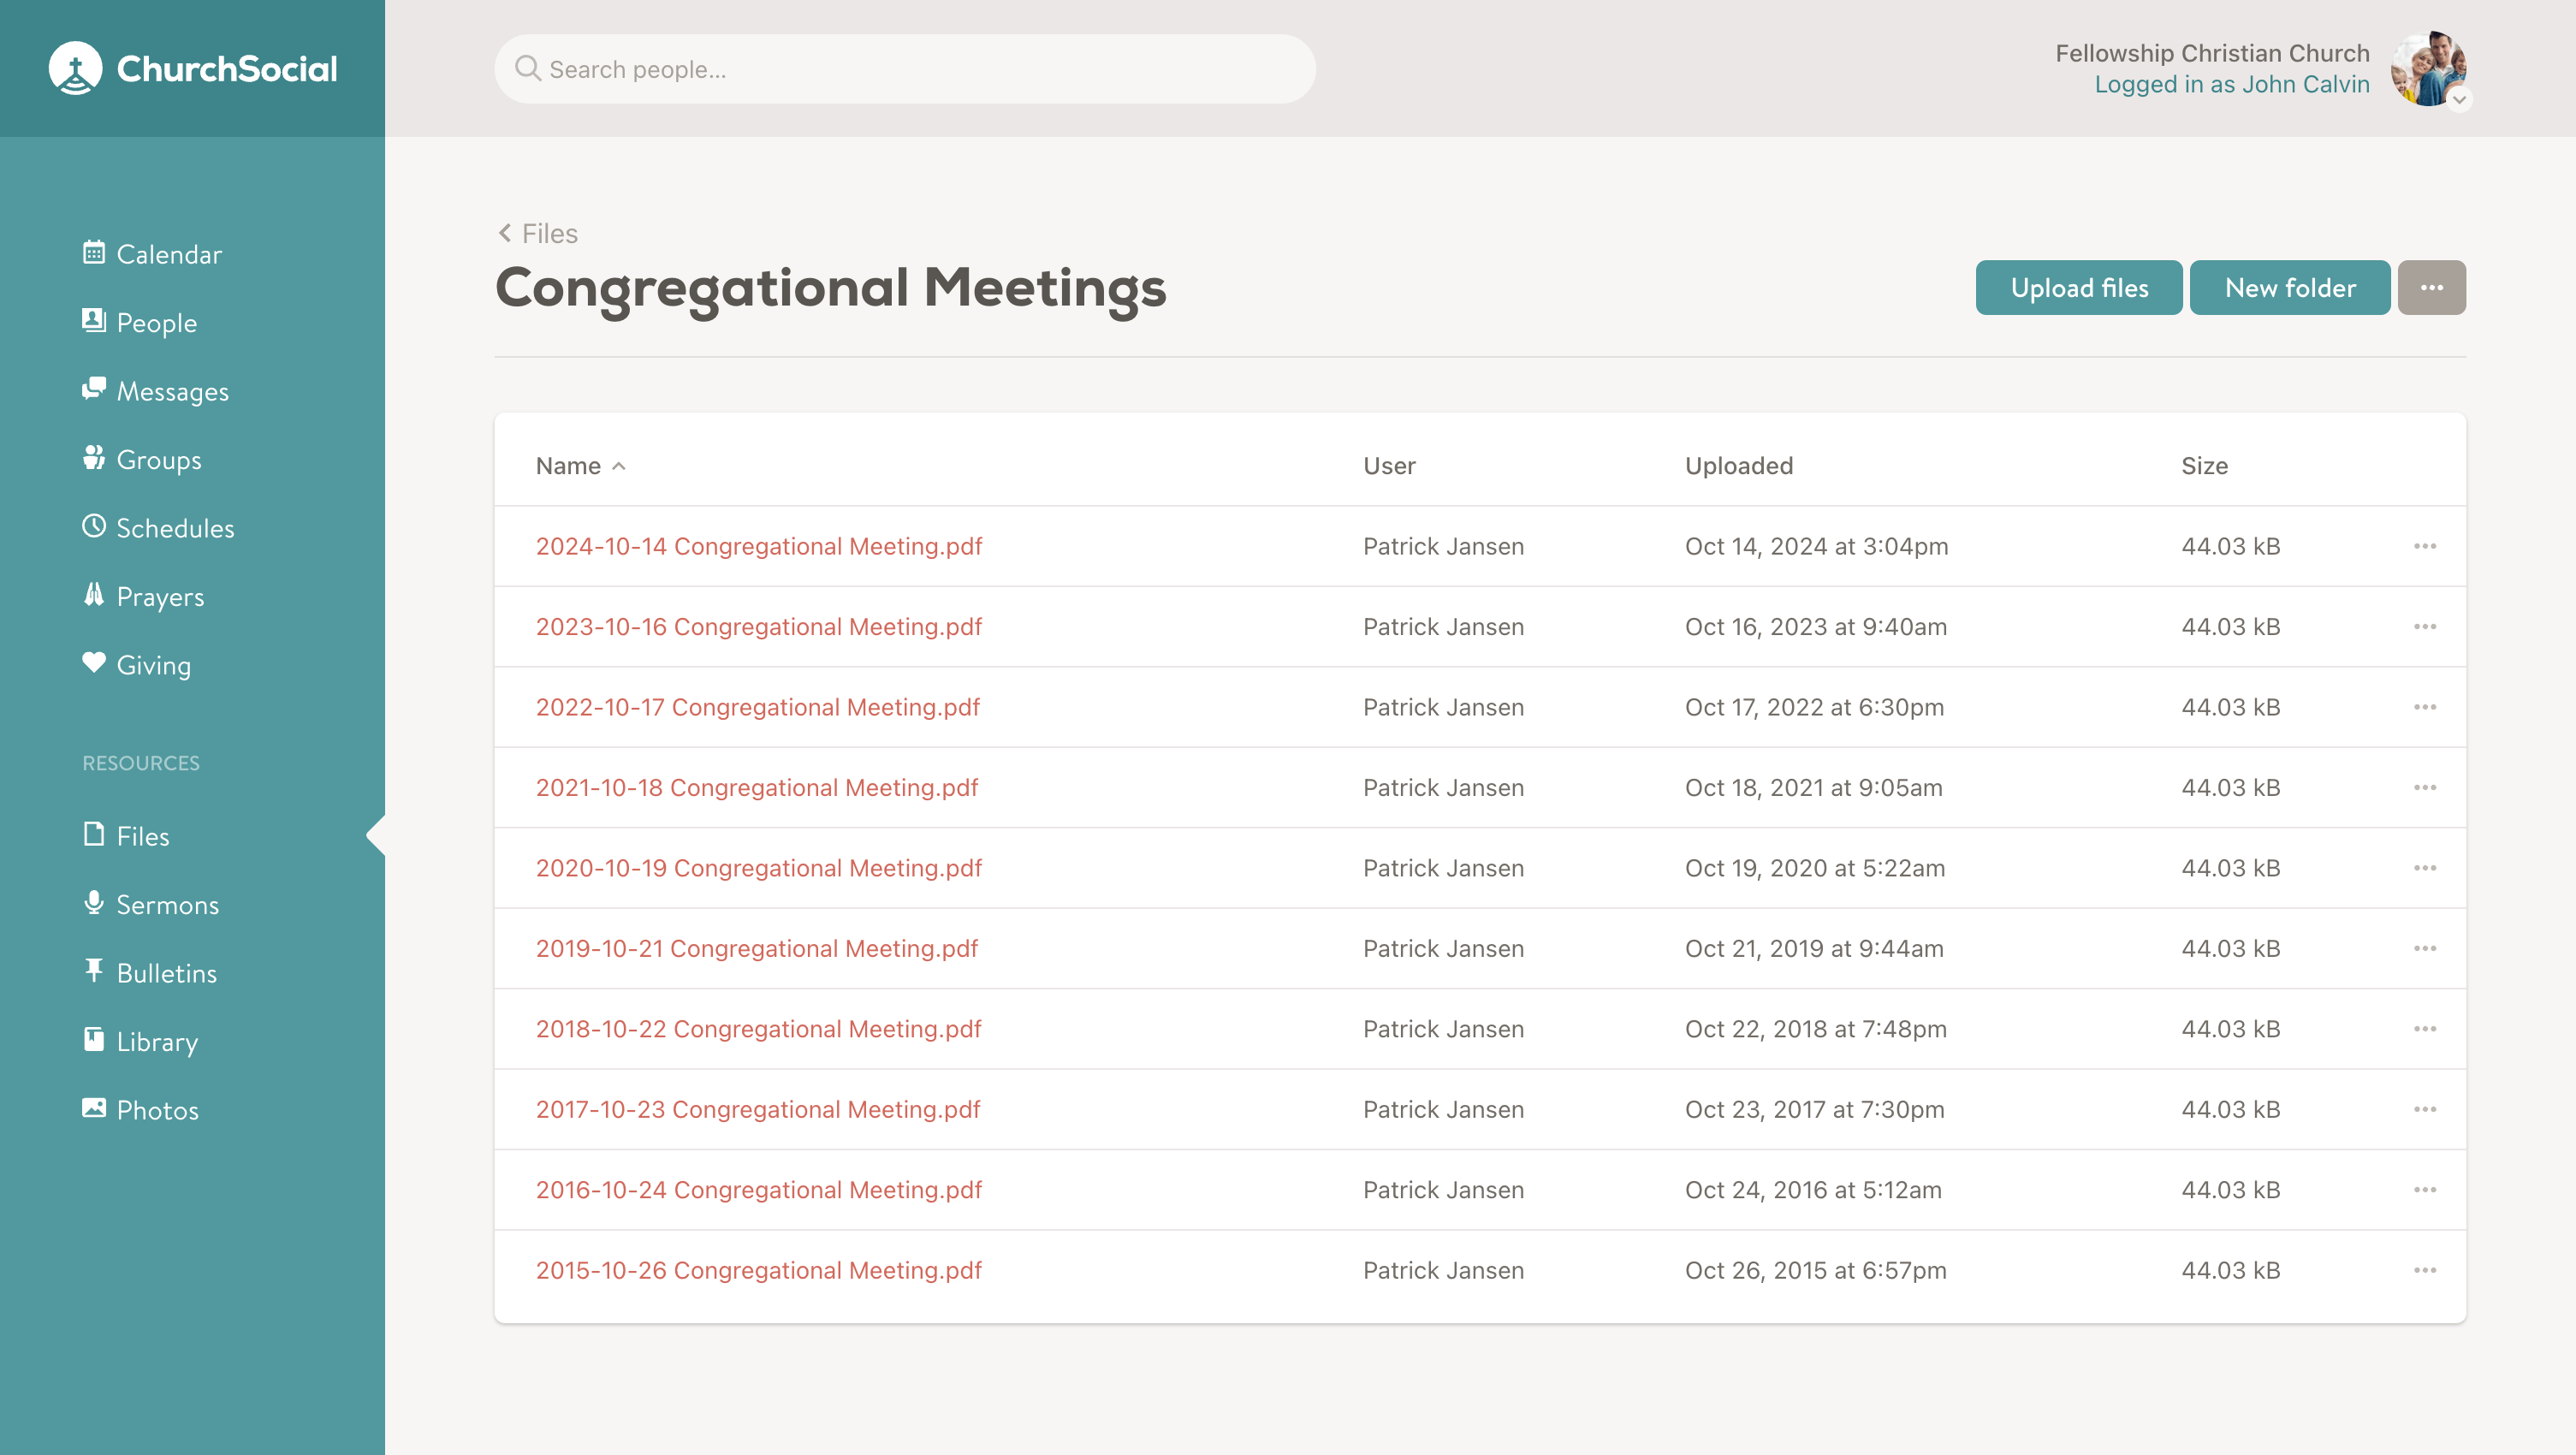
Task: Click the Search people input field
Action: (x=904, y=69)
